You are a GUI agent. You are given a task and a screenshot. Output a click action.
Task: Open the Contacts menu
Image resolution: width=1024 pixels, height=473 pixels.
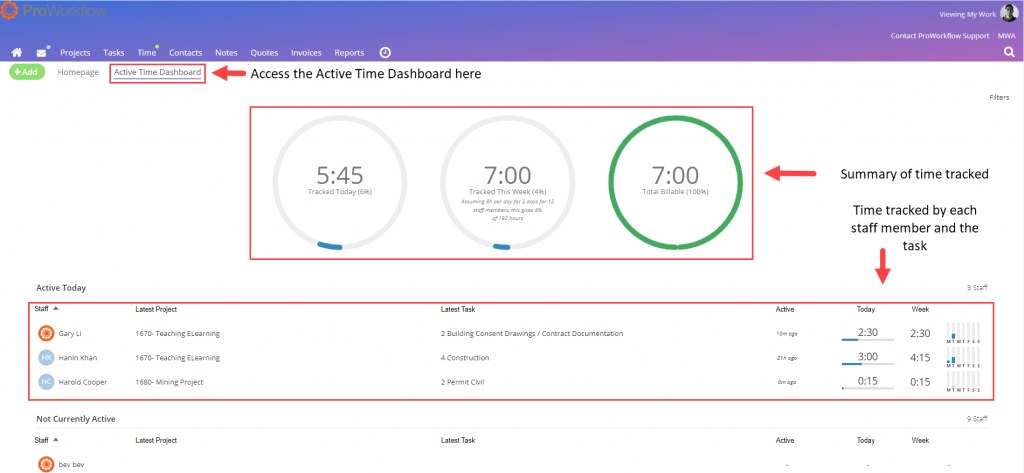click(185, 53)
